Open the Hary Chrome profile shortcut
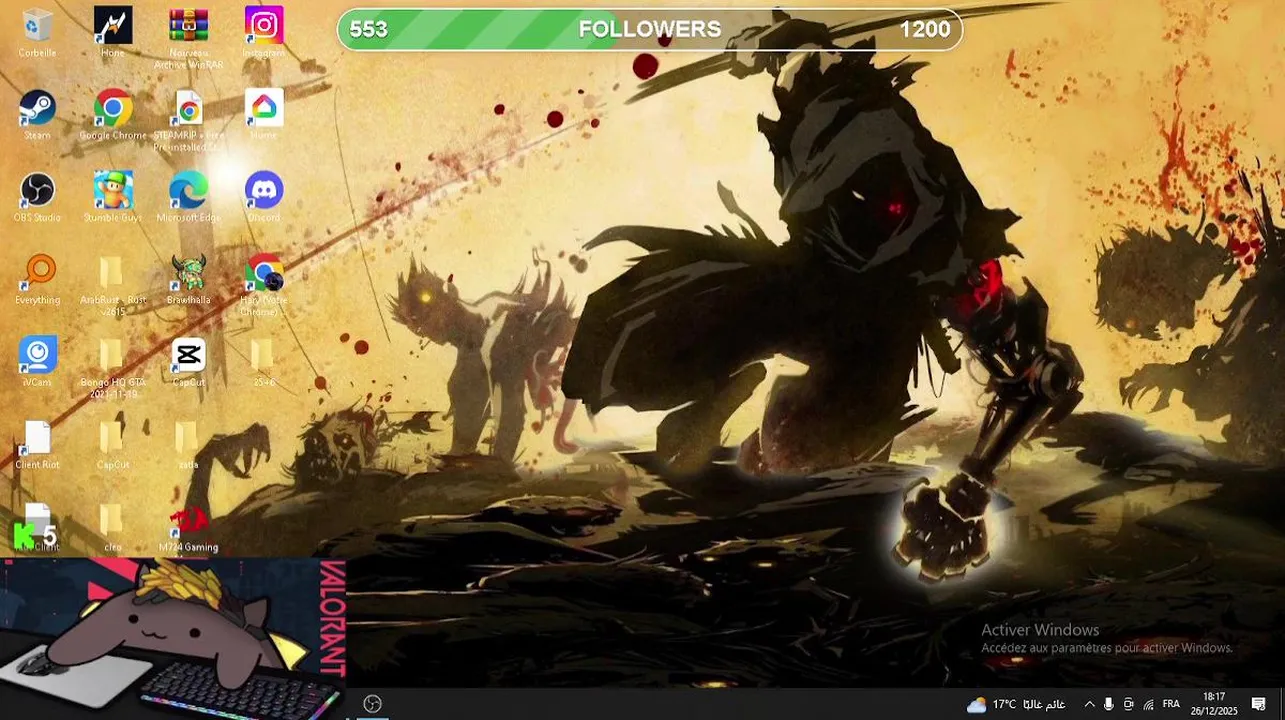Viewport: 1285px width, 720px height. pyautogui.click(x=264, y=285)
